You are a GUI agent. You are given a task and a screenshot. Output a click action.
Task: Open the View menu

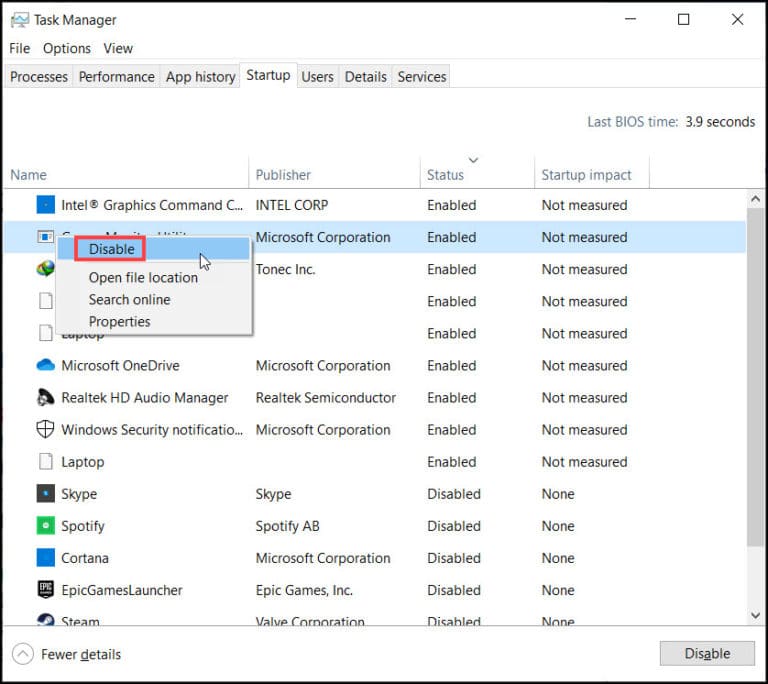tap(118, 49)
